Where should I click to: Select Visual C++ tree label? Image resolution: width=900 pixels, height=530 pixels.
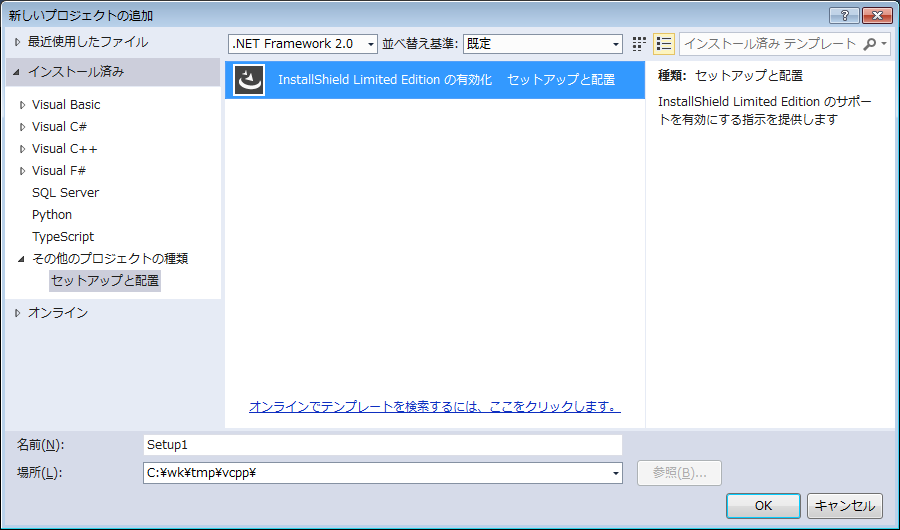64,149
